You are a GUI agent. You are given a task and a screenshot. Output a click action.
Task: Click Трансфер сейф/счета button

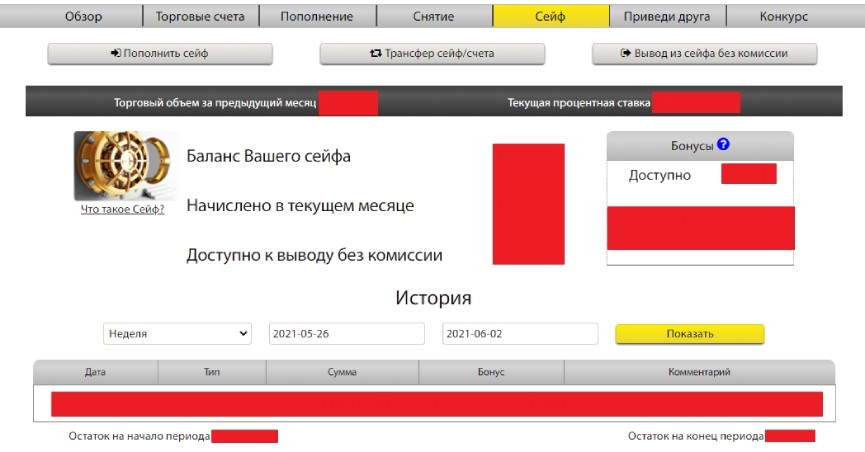(432, 54)
